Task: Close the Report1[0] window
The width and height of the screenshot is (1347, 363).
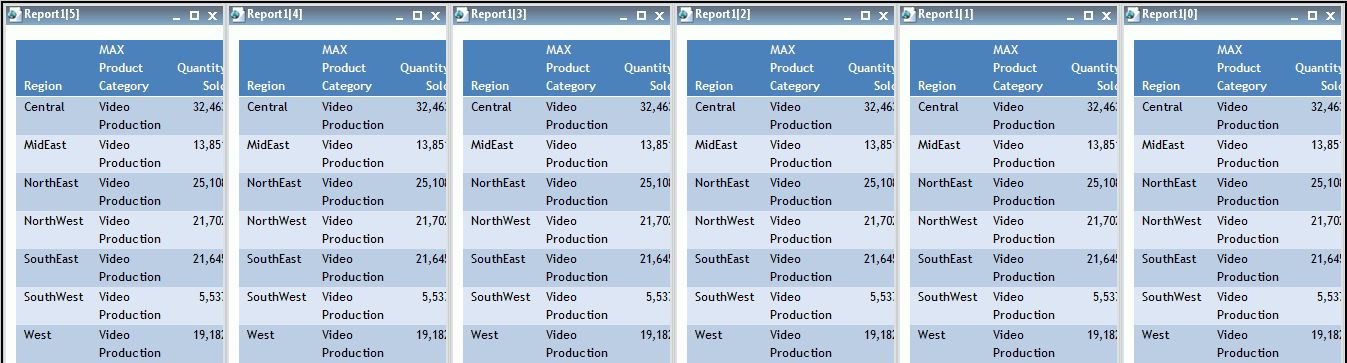Action: coord(1330,16)
